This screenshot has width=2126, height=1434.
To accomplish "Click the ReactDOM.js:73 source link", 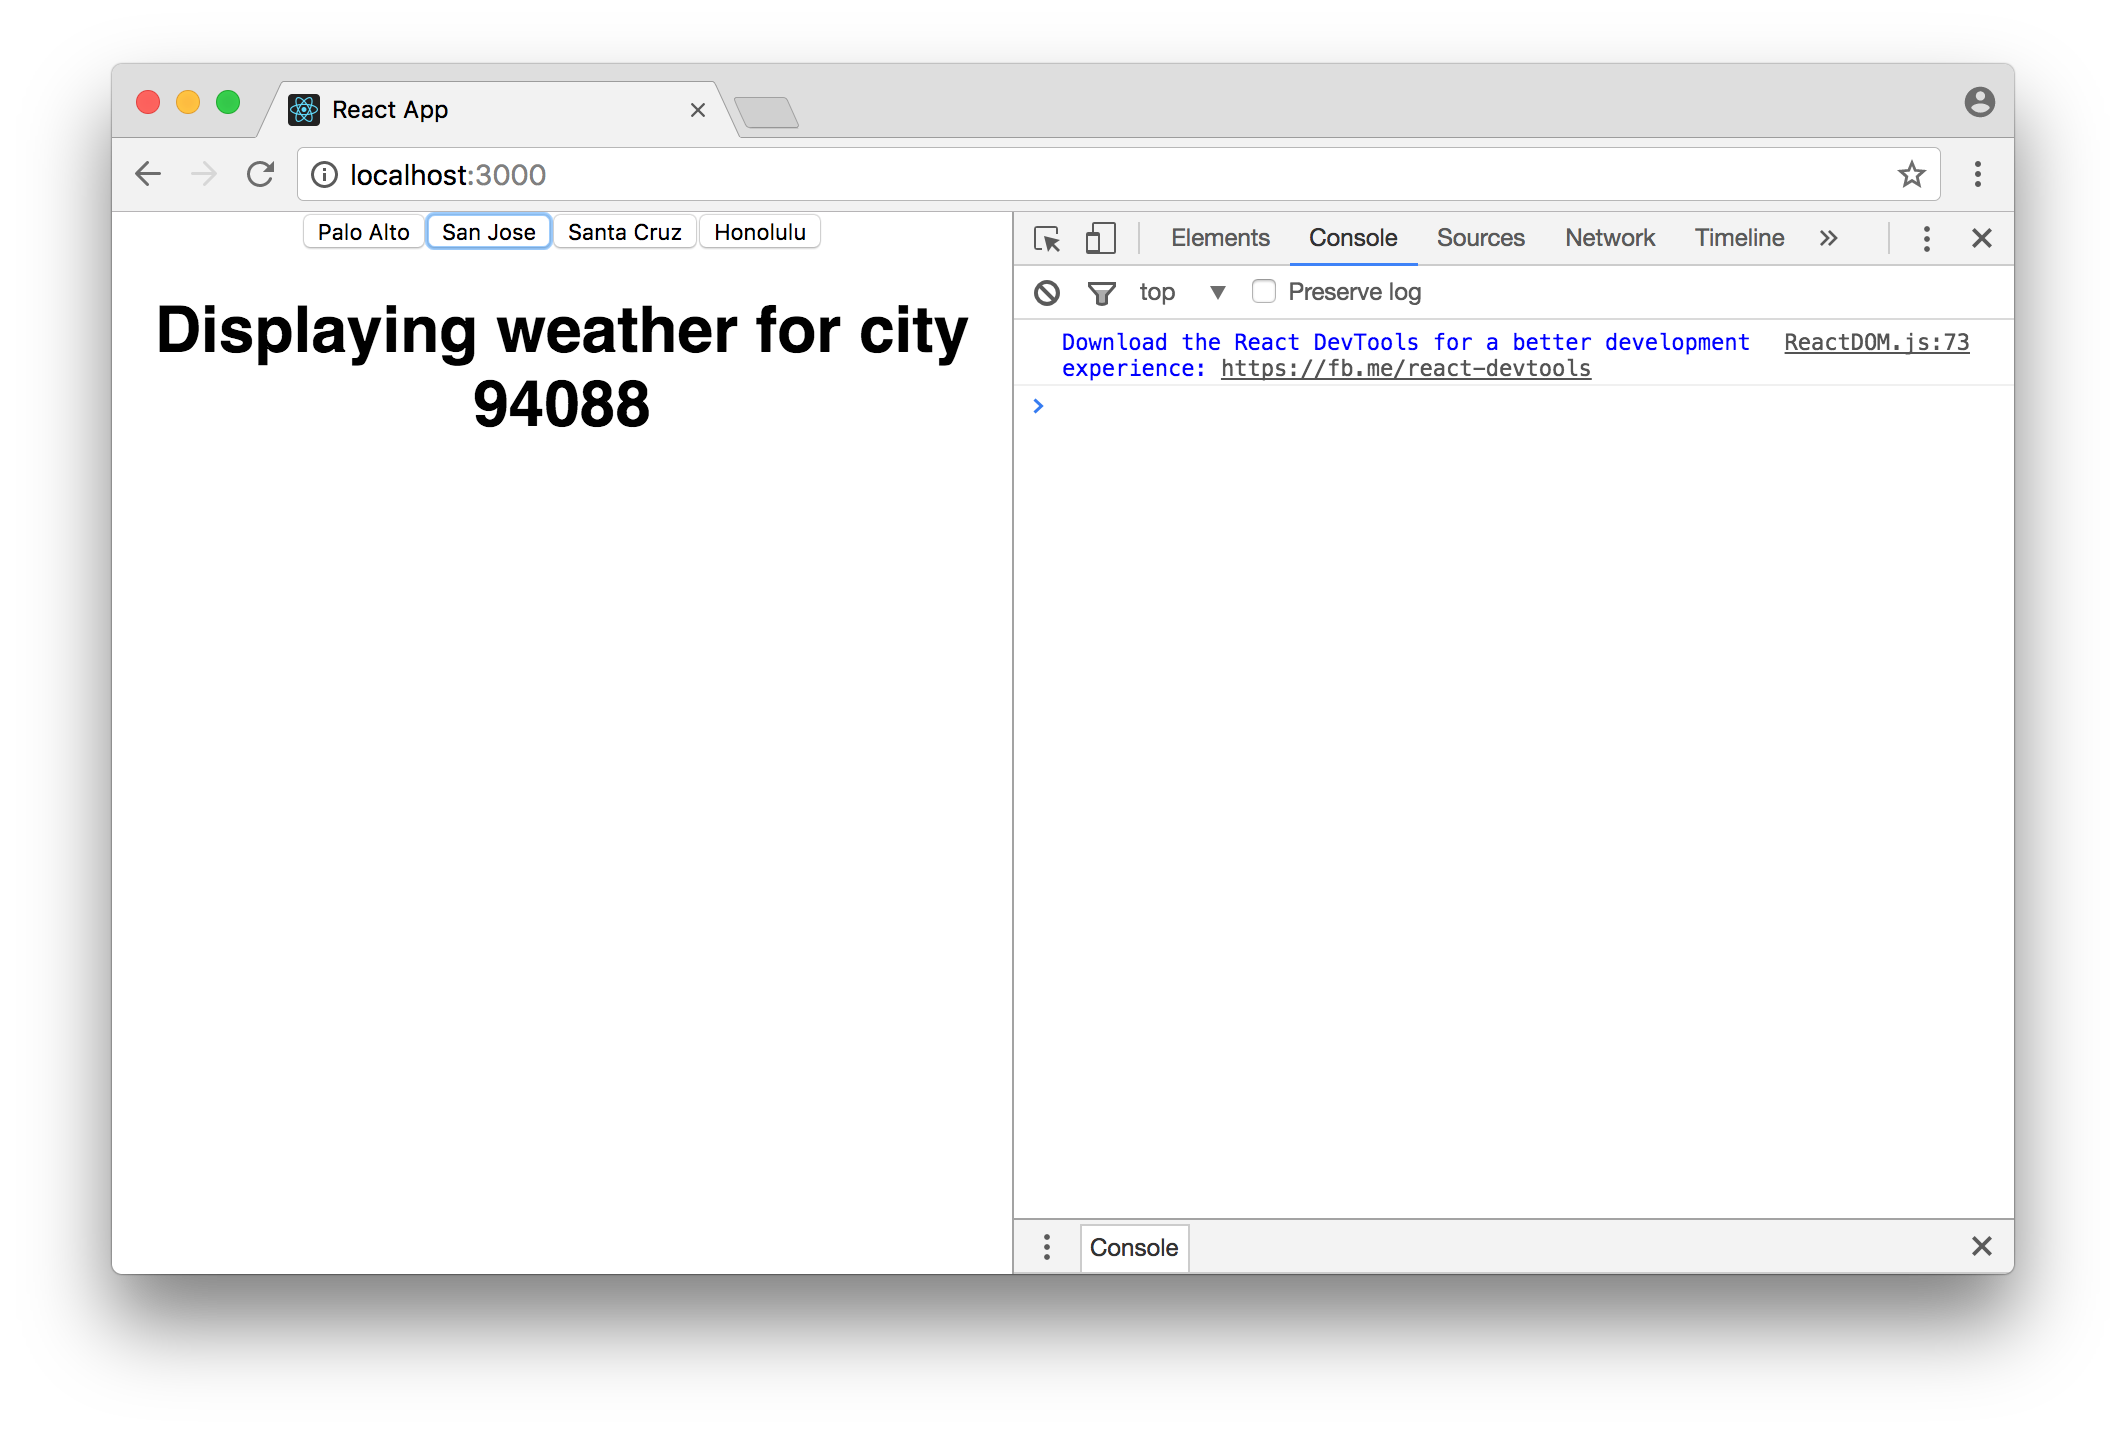I will (1876, 342).
